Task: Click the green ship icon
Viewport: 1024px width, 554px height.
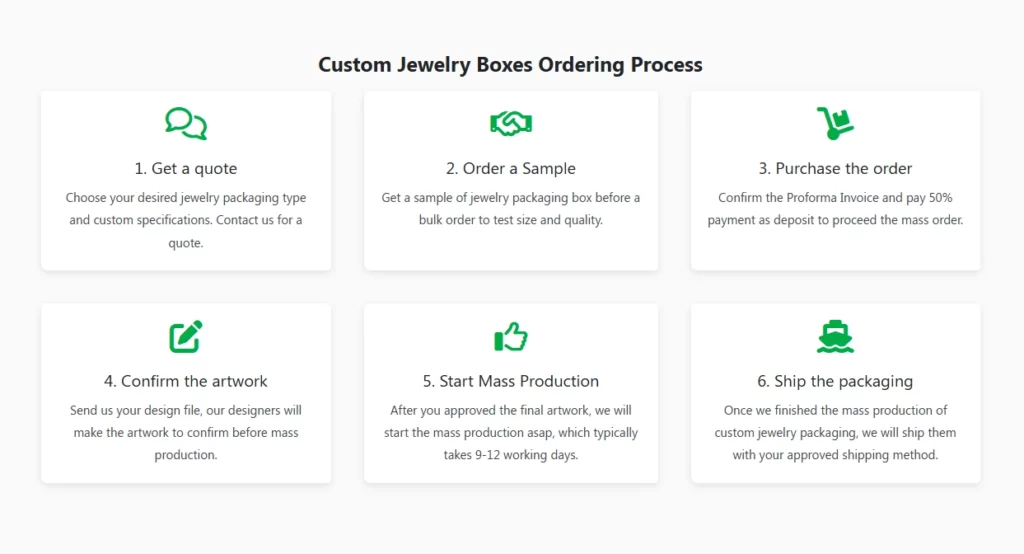Action: (835, 336)
